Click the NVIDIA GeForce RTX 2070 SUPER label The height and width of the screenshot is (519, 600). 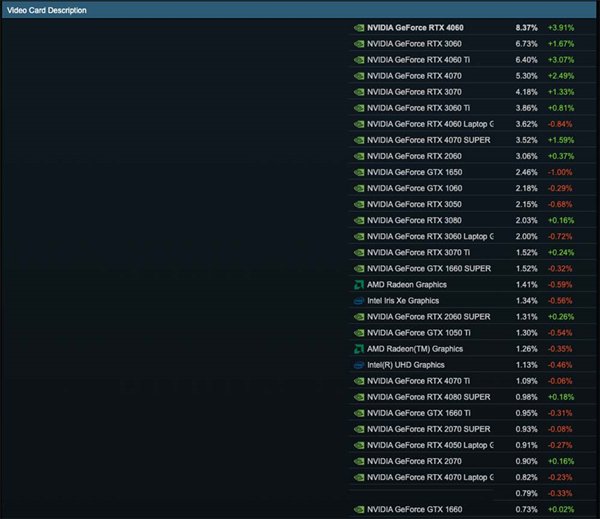429,430
